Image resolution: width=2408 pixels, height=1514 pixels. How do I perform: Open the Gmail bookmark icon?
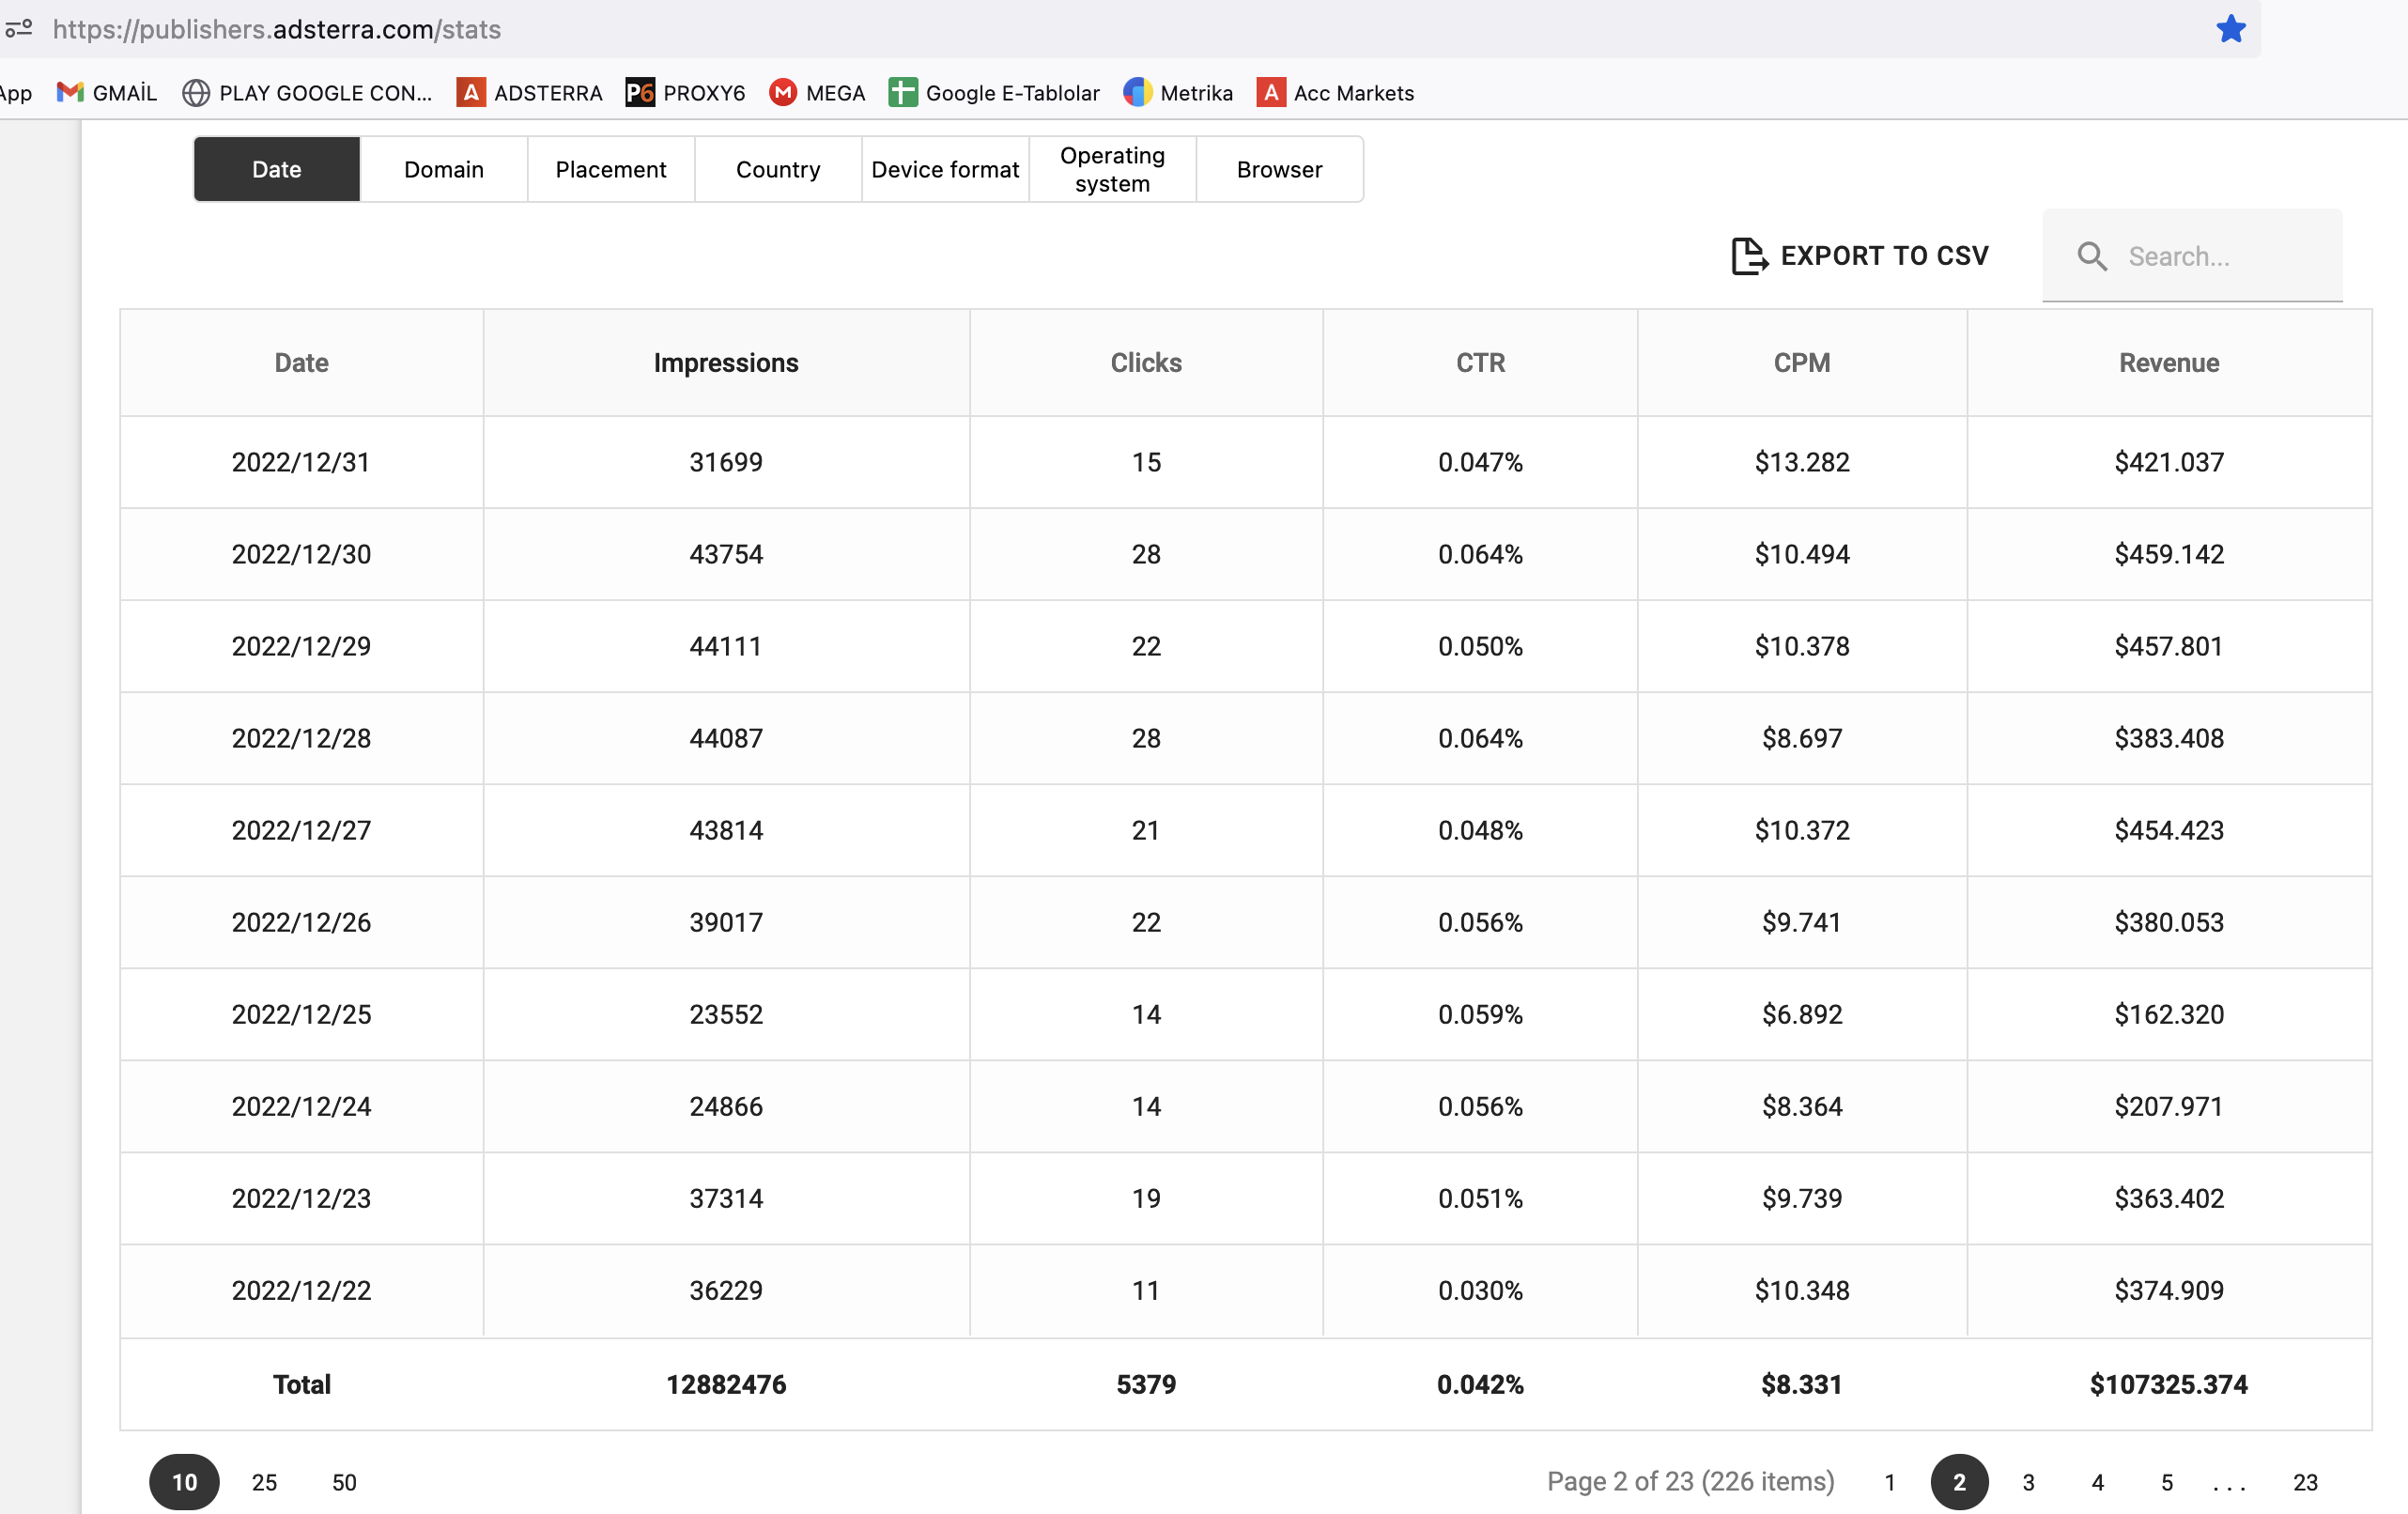point(70,92)
